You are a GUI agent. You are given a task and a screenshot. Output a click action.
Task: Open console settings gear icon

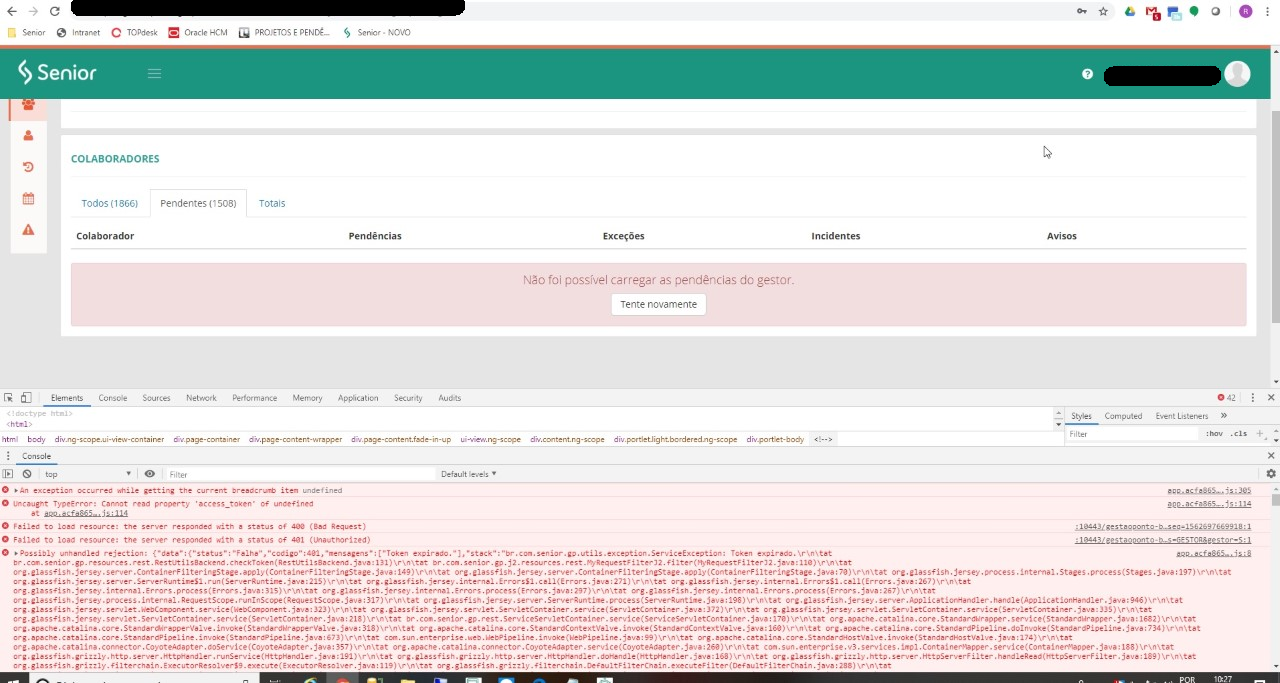point(1271,474)
